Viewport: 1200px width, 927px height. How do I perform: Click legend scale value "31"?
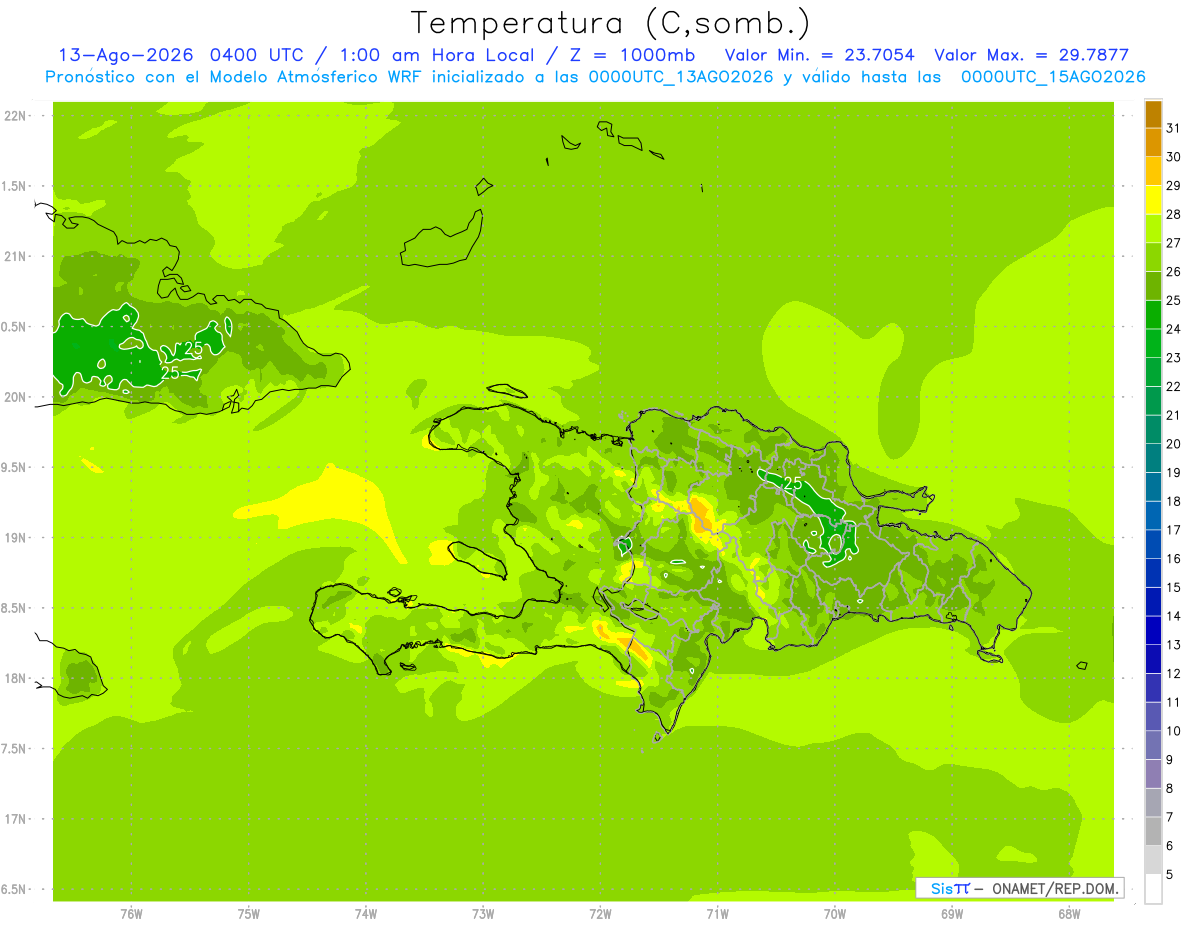pos(1174,128)
